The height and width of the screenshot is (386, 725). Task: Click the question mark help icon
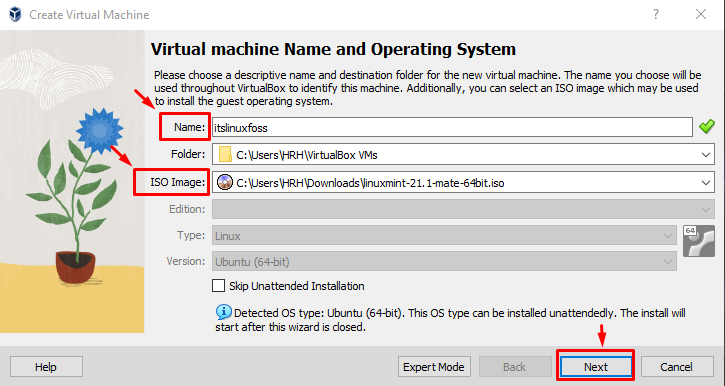tap(656, 14)
